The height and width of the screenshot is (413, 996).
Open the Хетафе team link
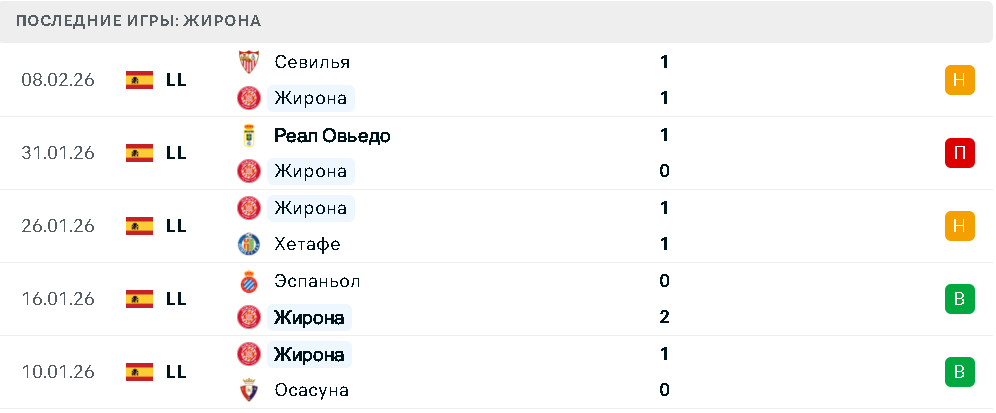(x=307, y=244)
